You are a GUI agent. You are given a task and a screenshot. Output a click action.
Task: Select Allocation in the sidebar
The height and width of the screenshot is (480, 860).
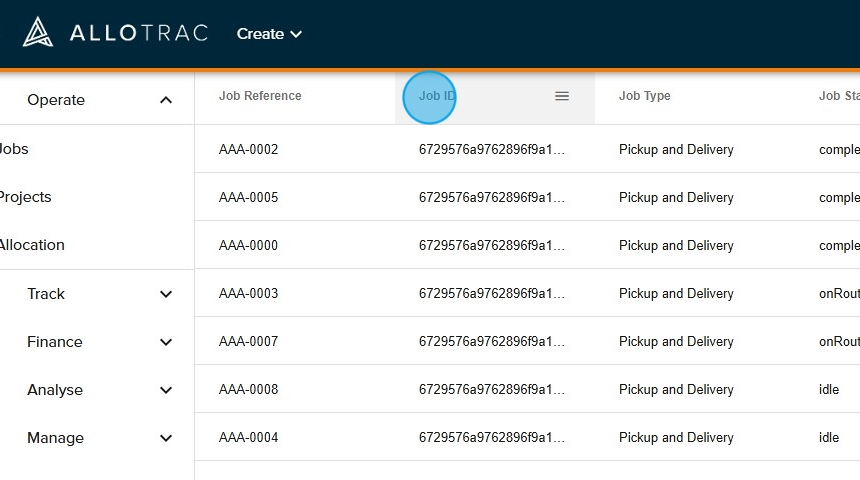click(31, 245)
